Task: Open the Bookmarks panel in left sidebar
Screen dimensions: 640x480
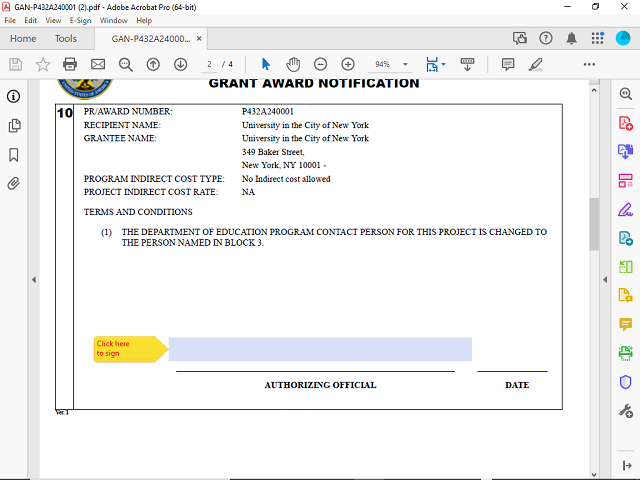Action: click(14, 155)
